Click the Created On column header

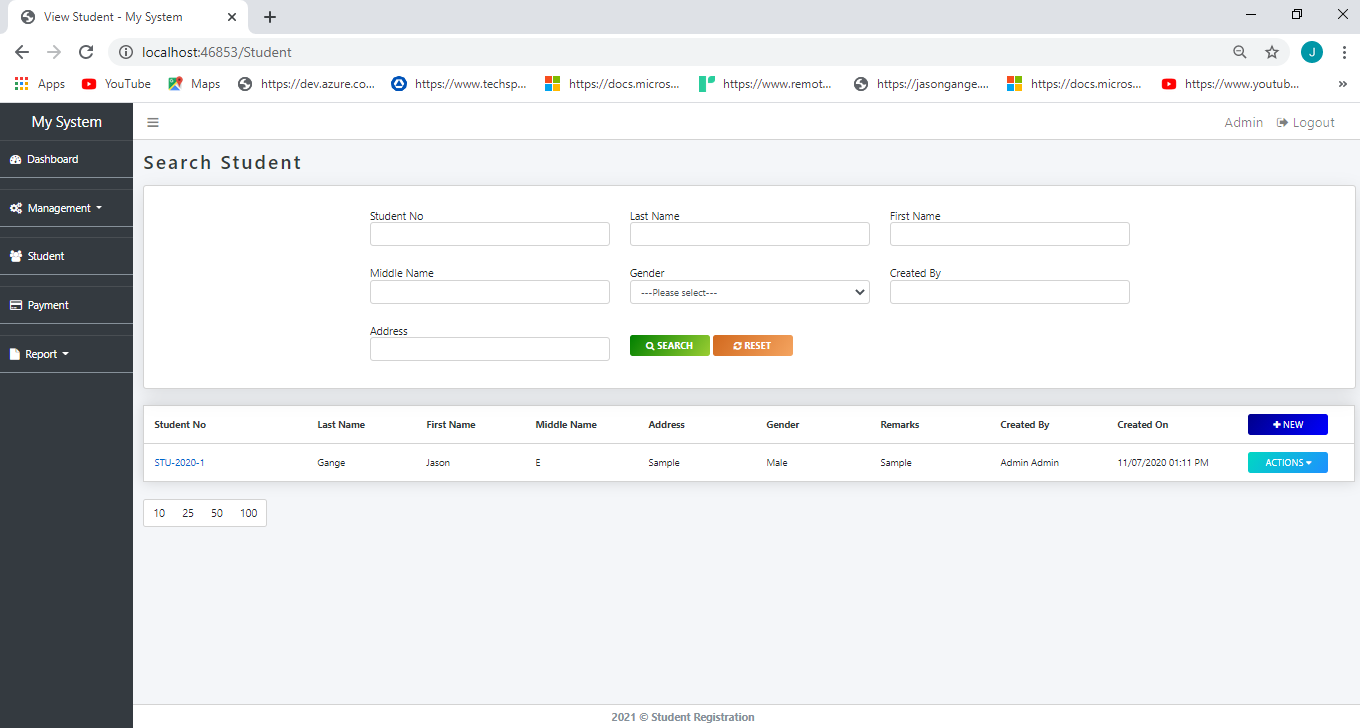[1143, 425]
